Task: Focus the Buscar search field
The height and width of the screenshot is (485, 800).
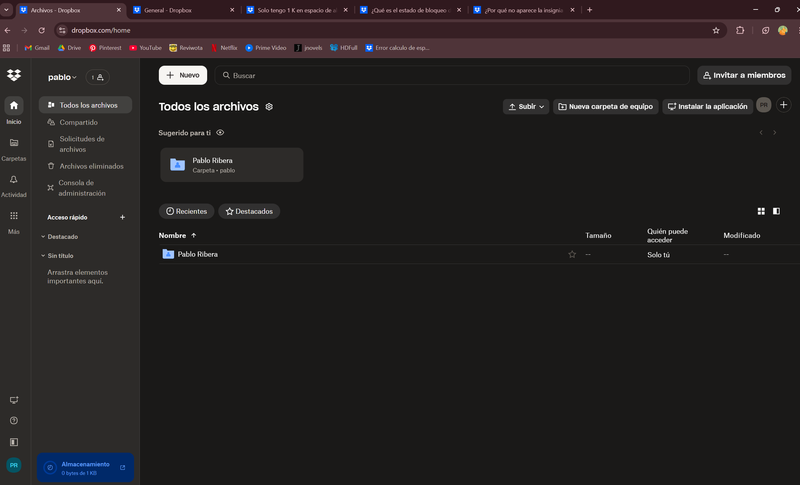Action: click(452, 75)
